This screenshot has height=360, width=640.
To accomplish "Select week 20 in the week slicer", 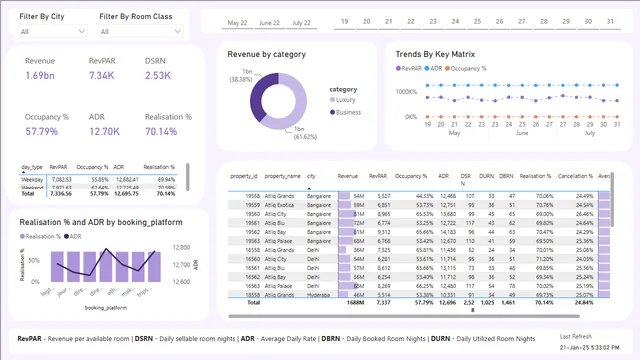I will [x=367, y=22].
